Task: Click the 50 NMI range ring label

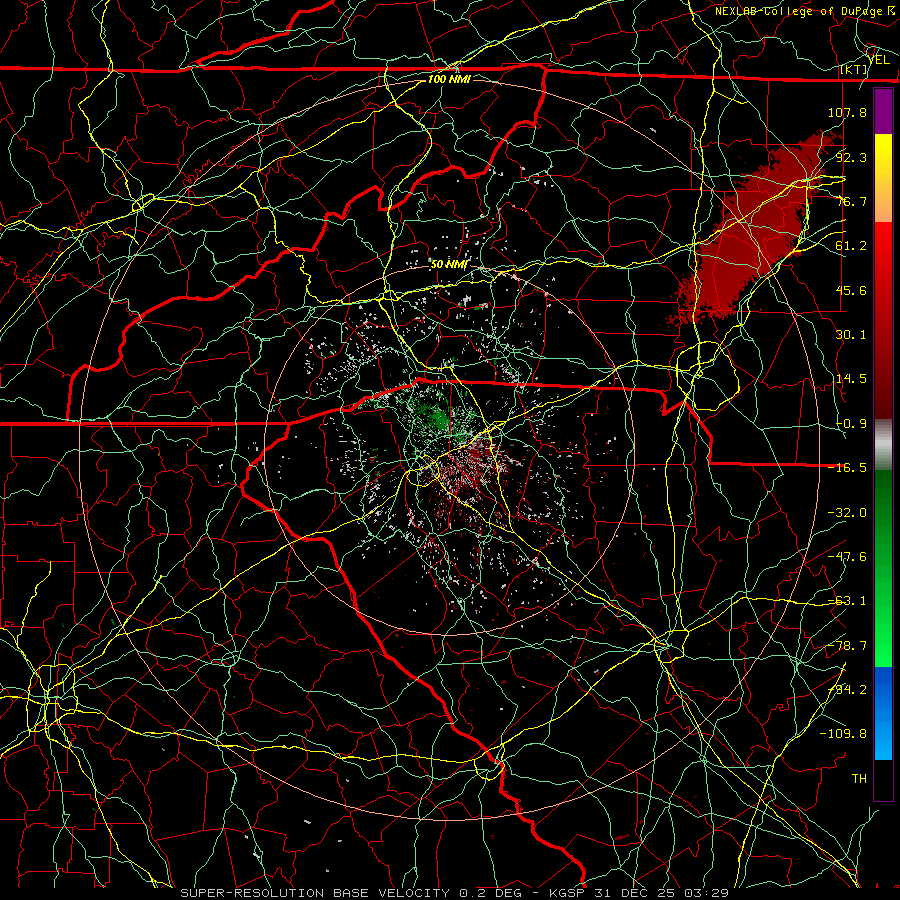Action: click(x=448, y=264)
